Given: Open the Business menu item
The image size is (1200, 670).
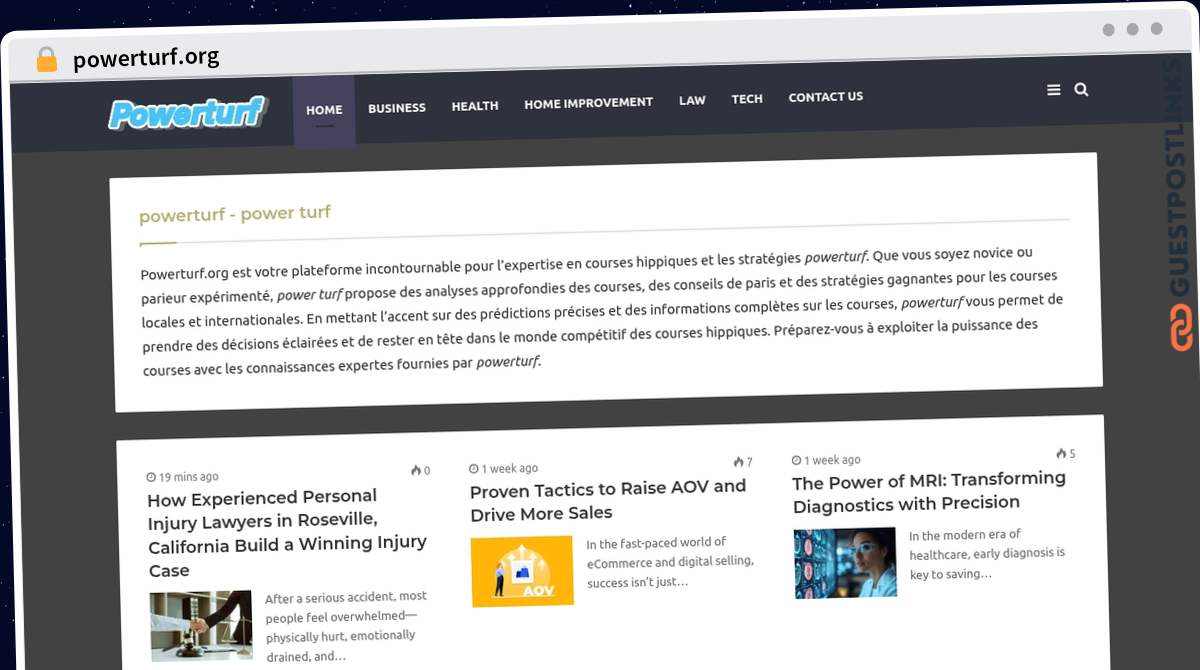Looking at the screenshot, I should pyautogui.click(x=397, y=108).
